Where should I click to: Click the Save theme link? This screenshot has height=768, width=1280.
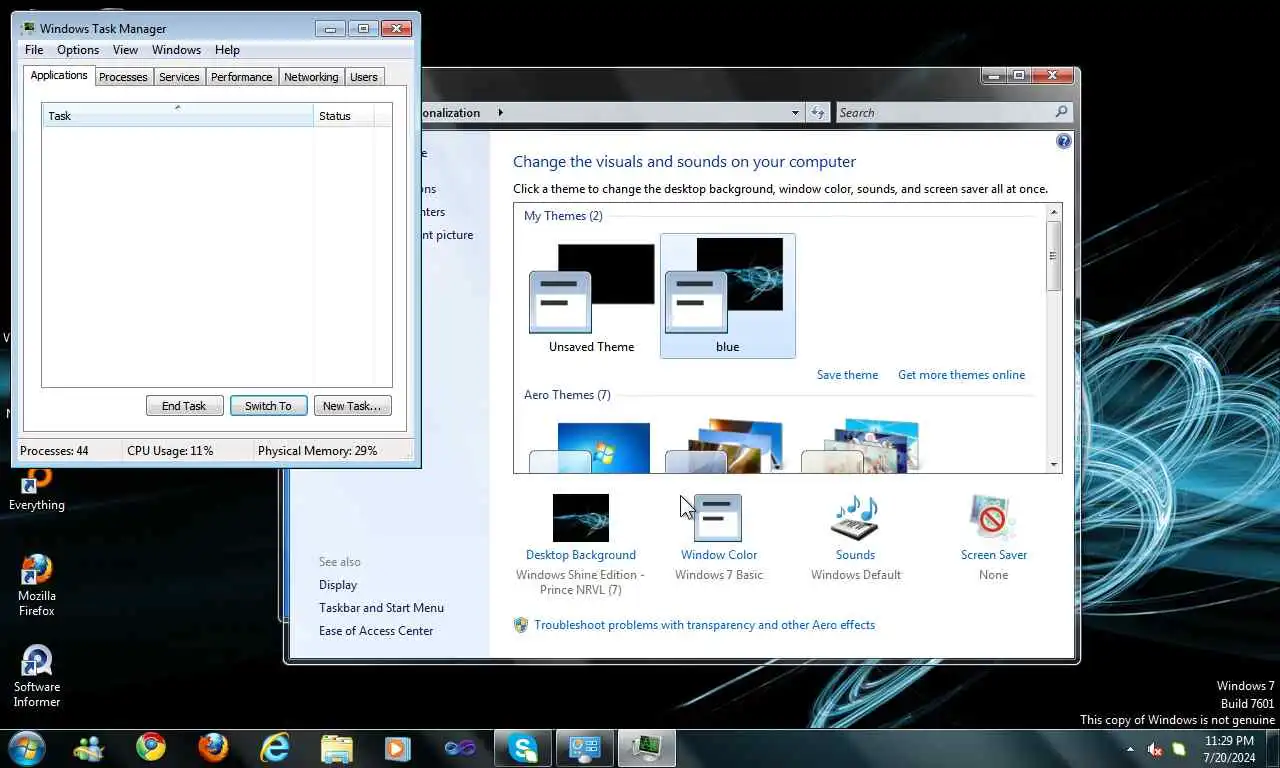[x=847, y=375]
